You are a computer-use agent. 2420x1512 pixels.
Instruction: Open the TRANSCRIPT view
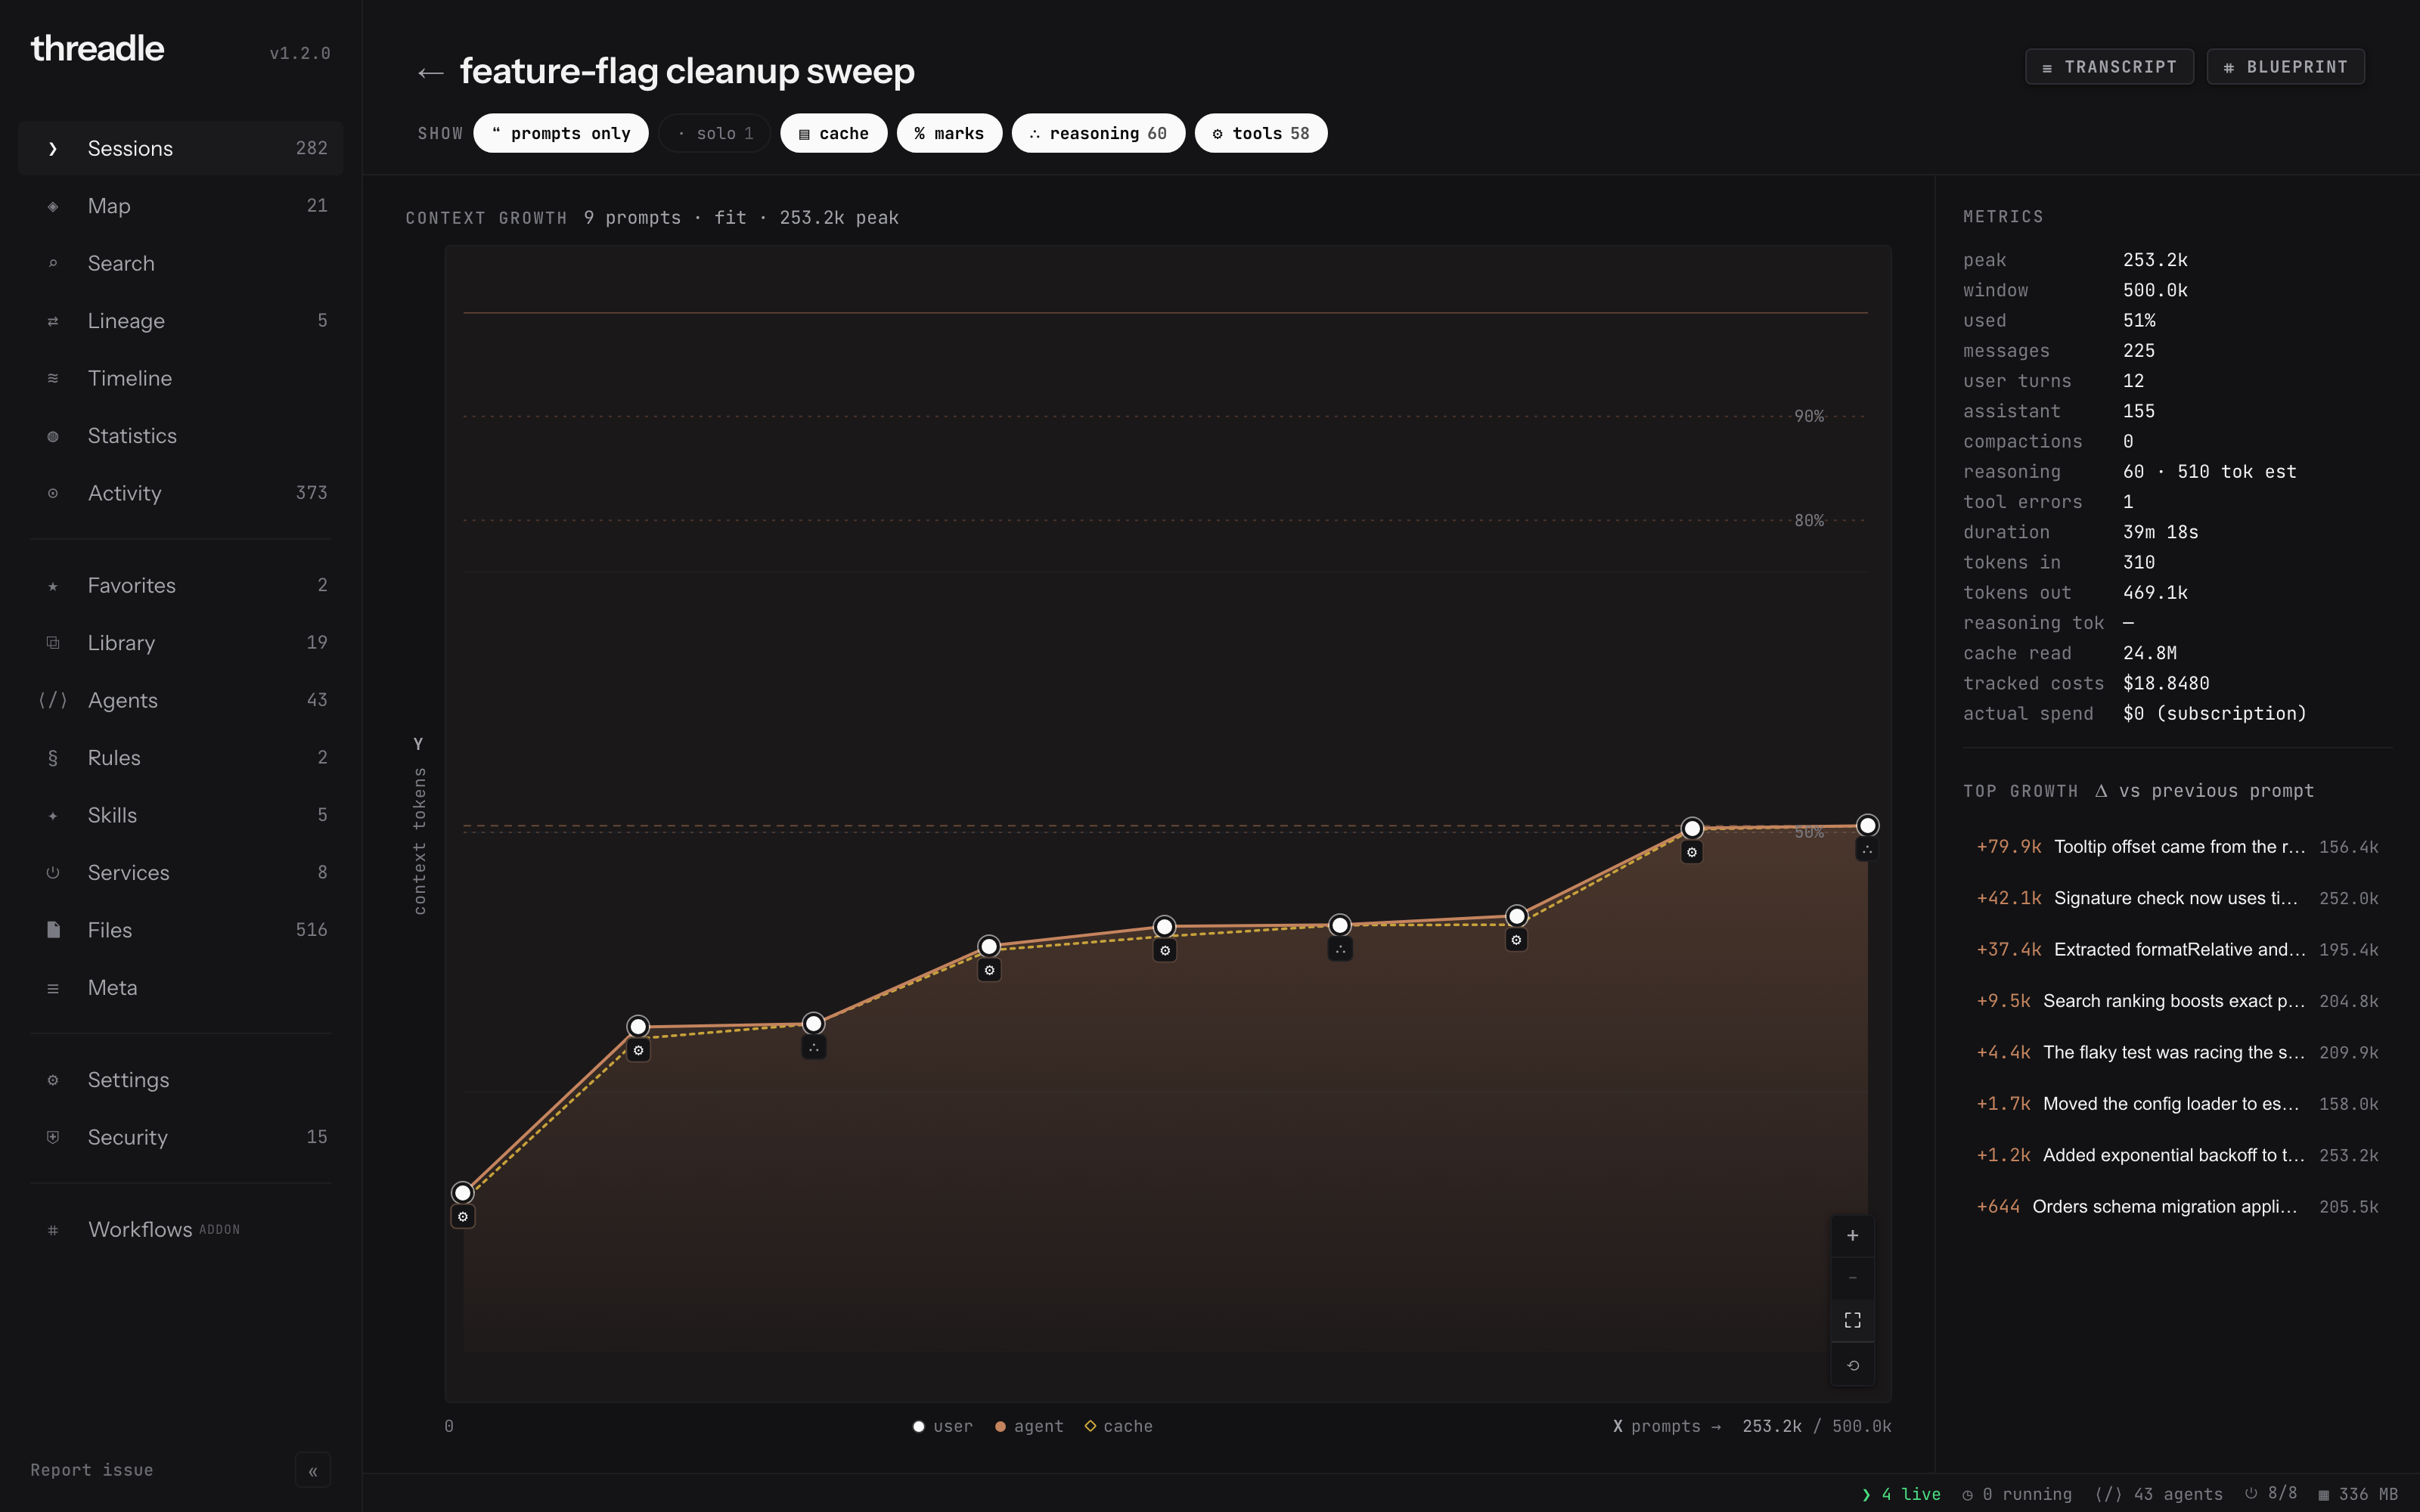[2109, 67]
